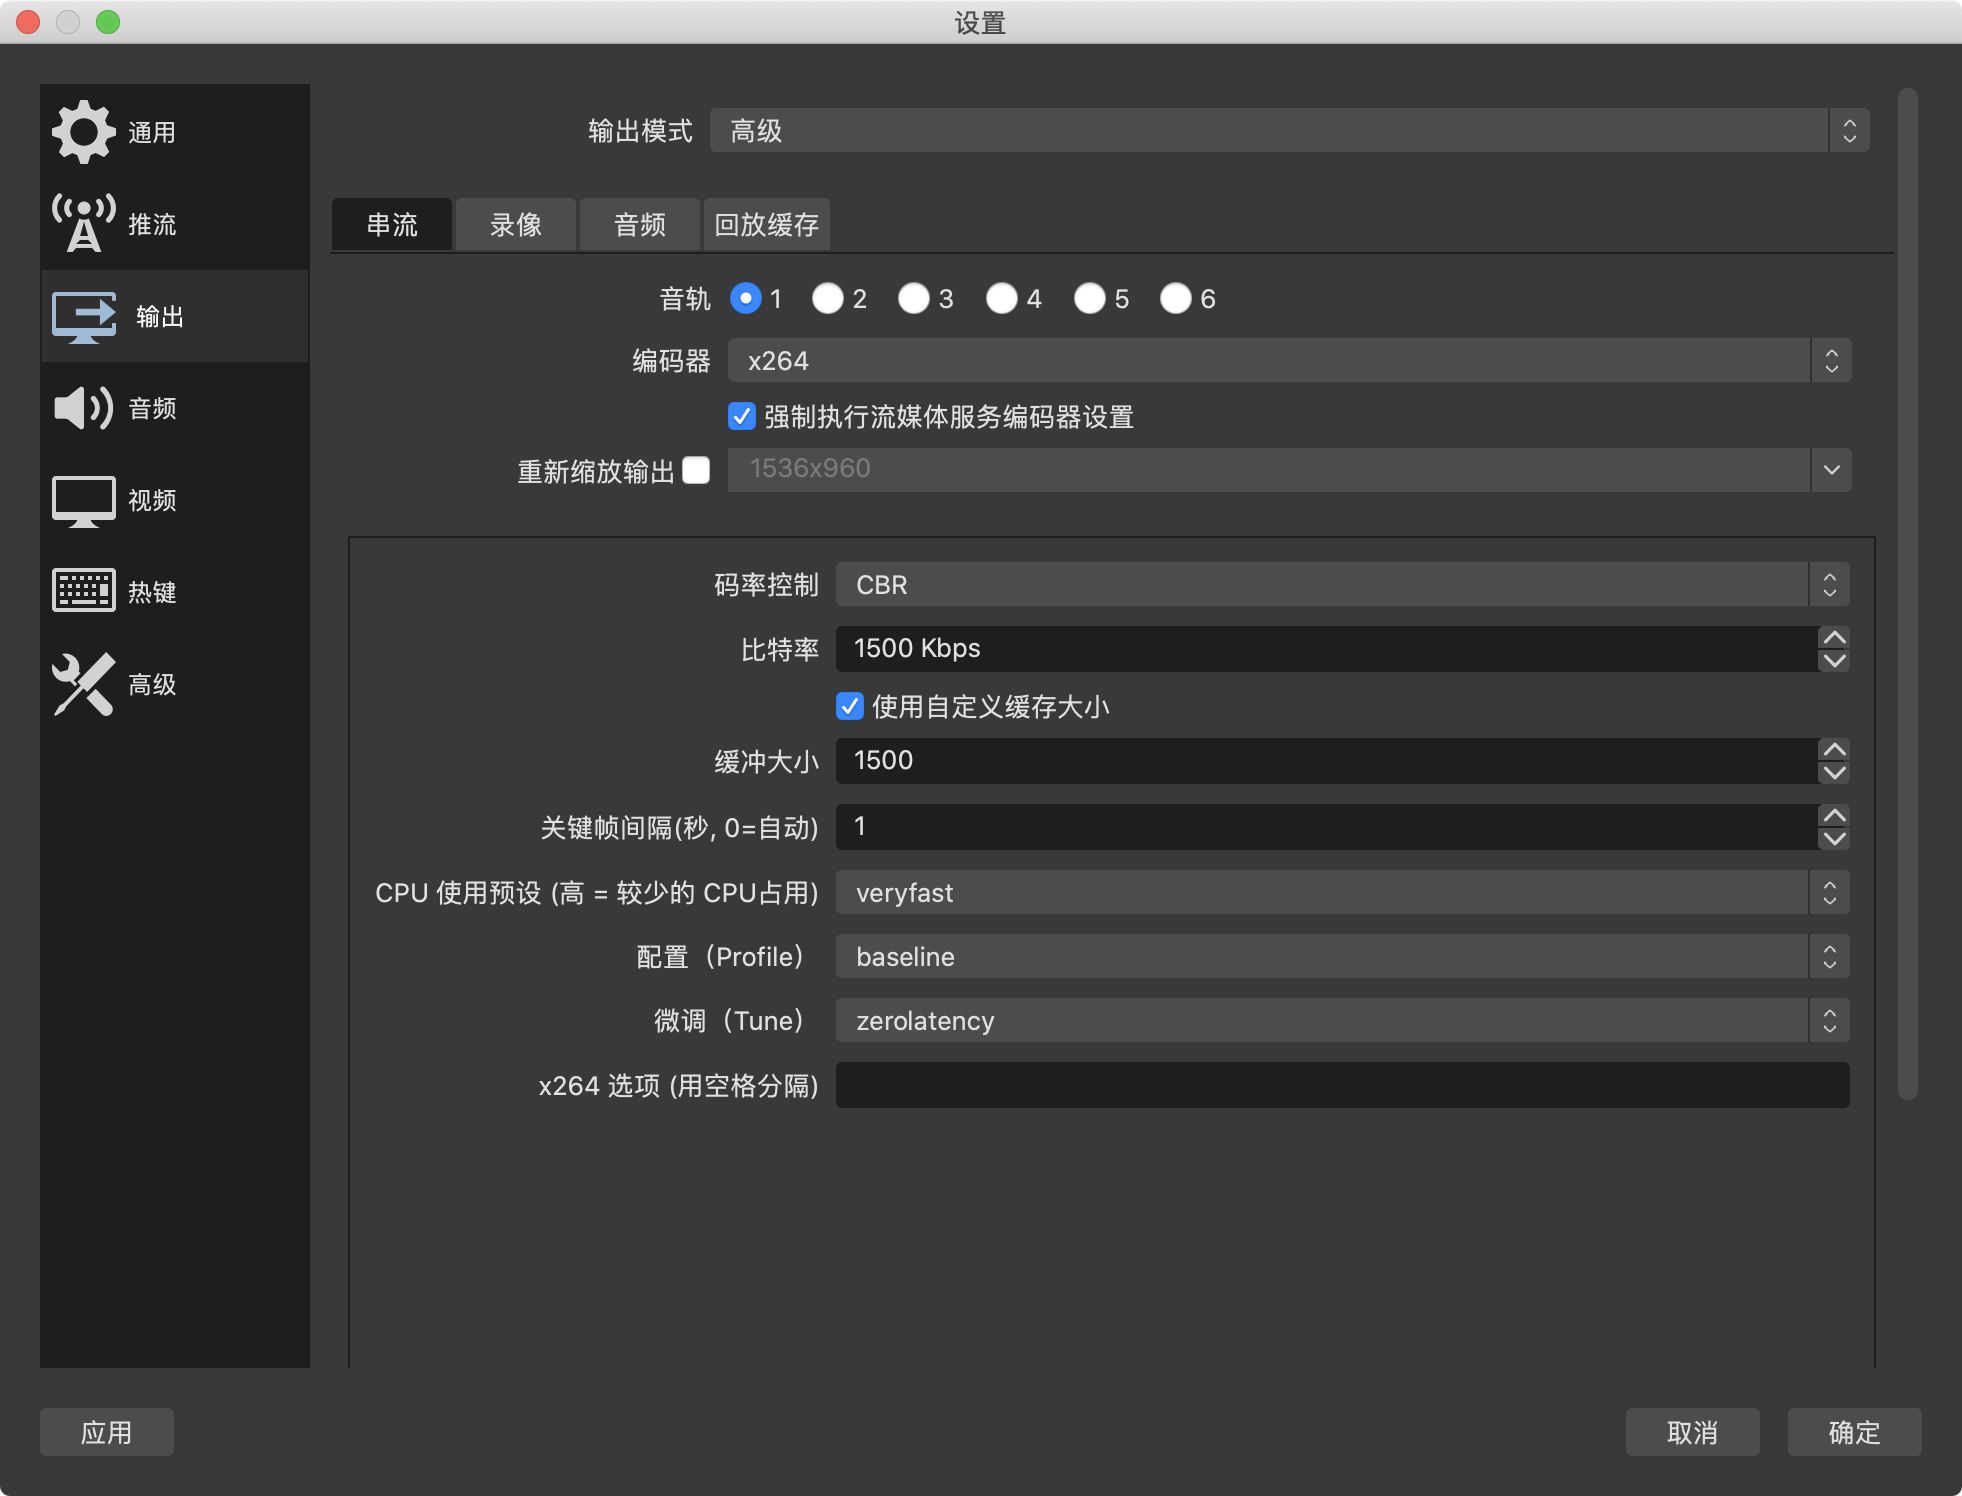Toggle 使用自定义缓存大小 checkbox

click(849, 706)
